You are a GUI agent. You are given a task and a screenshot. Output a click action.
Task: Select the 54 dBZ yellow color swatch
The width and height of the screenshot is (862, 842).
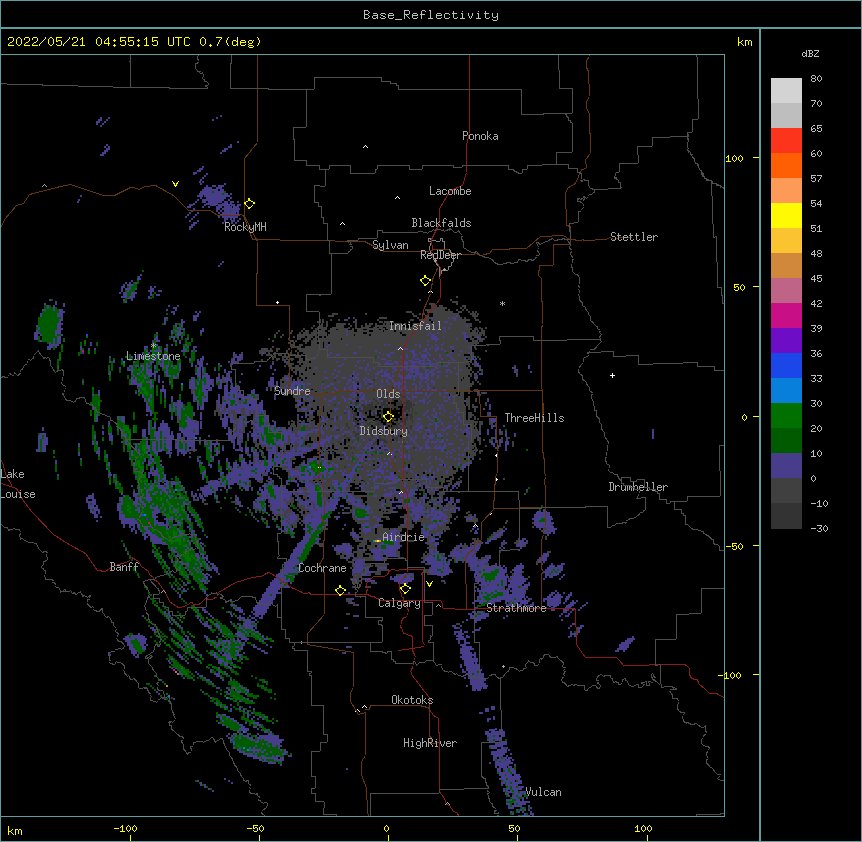[x=786, y=215]
